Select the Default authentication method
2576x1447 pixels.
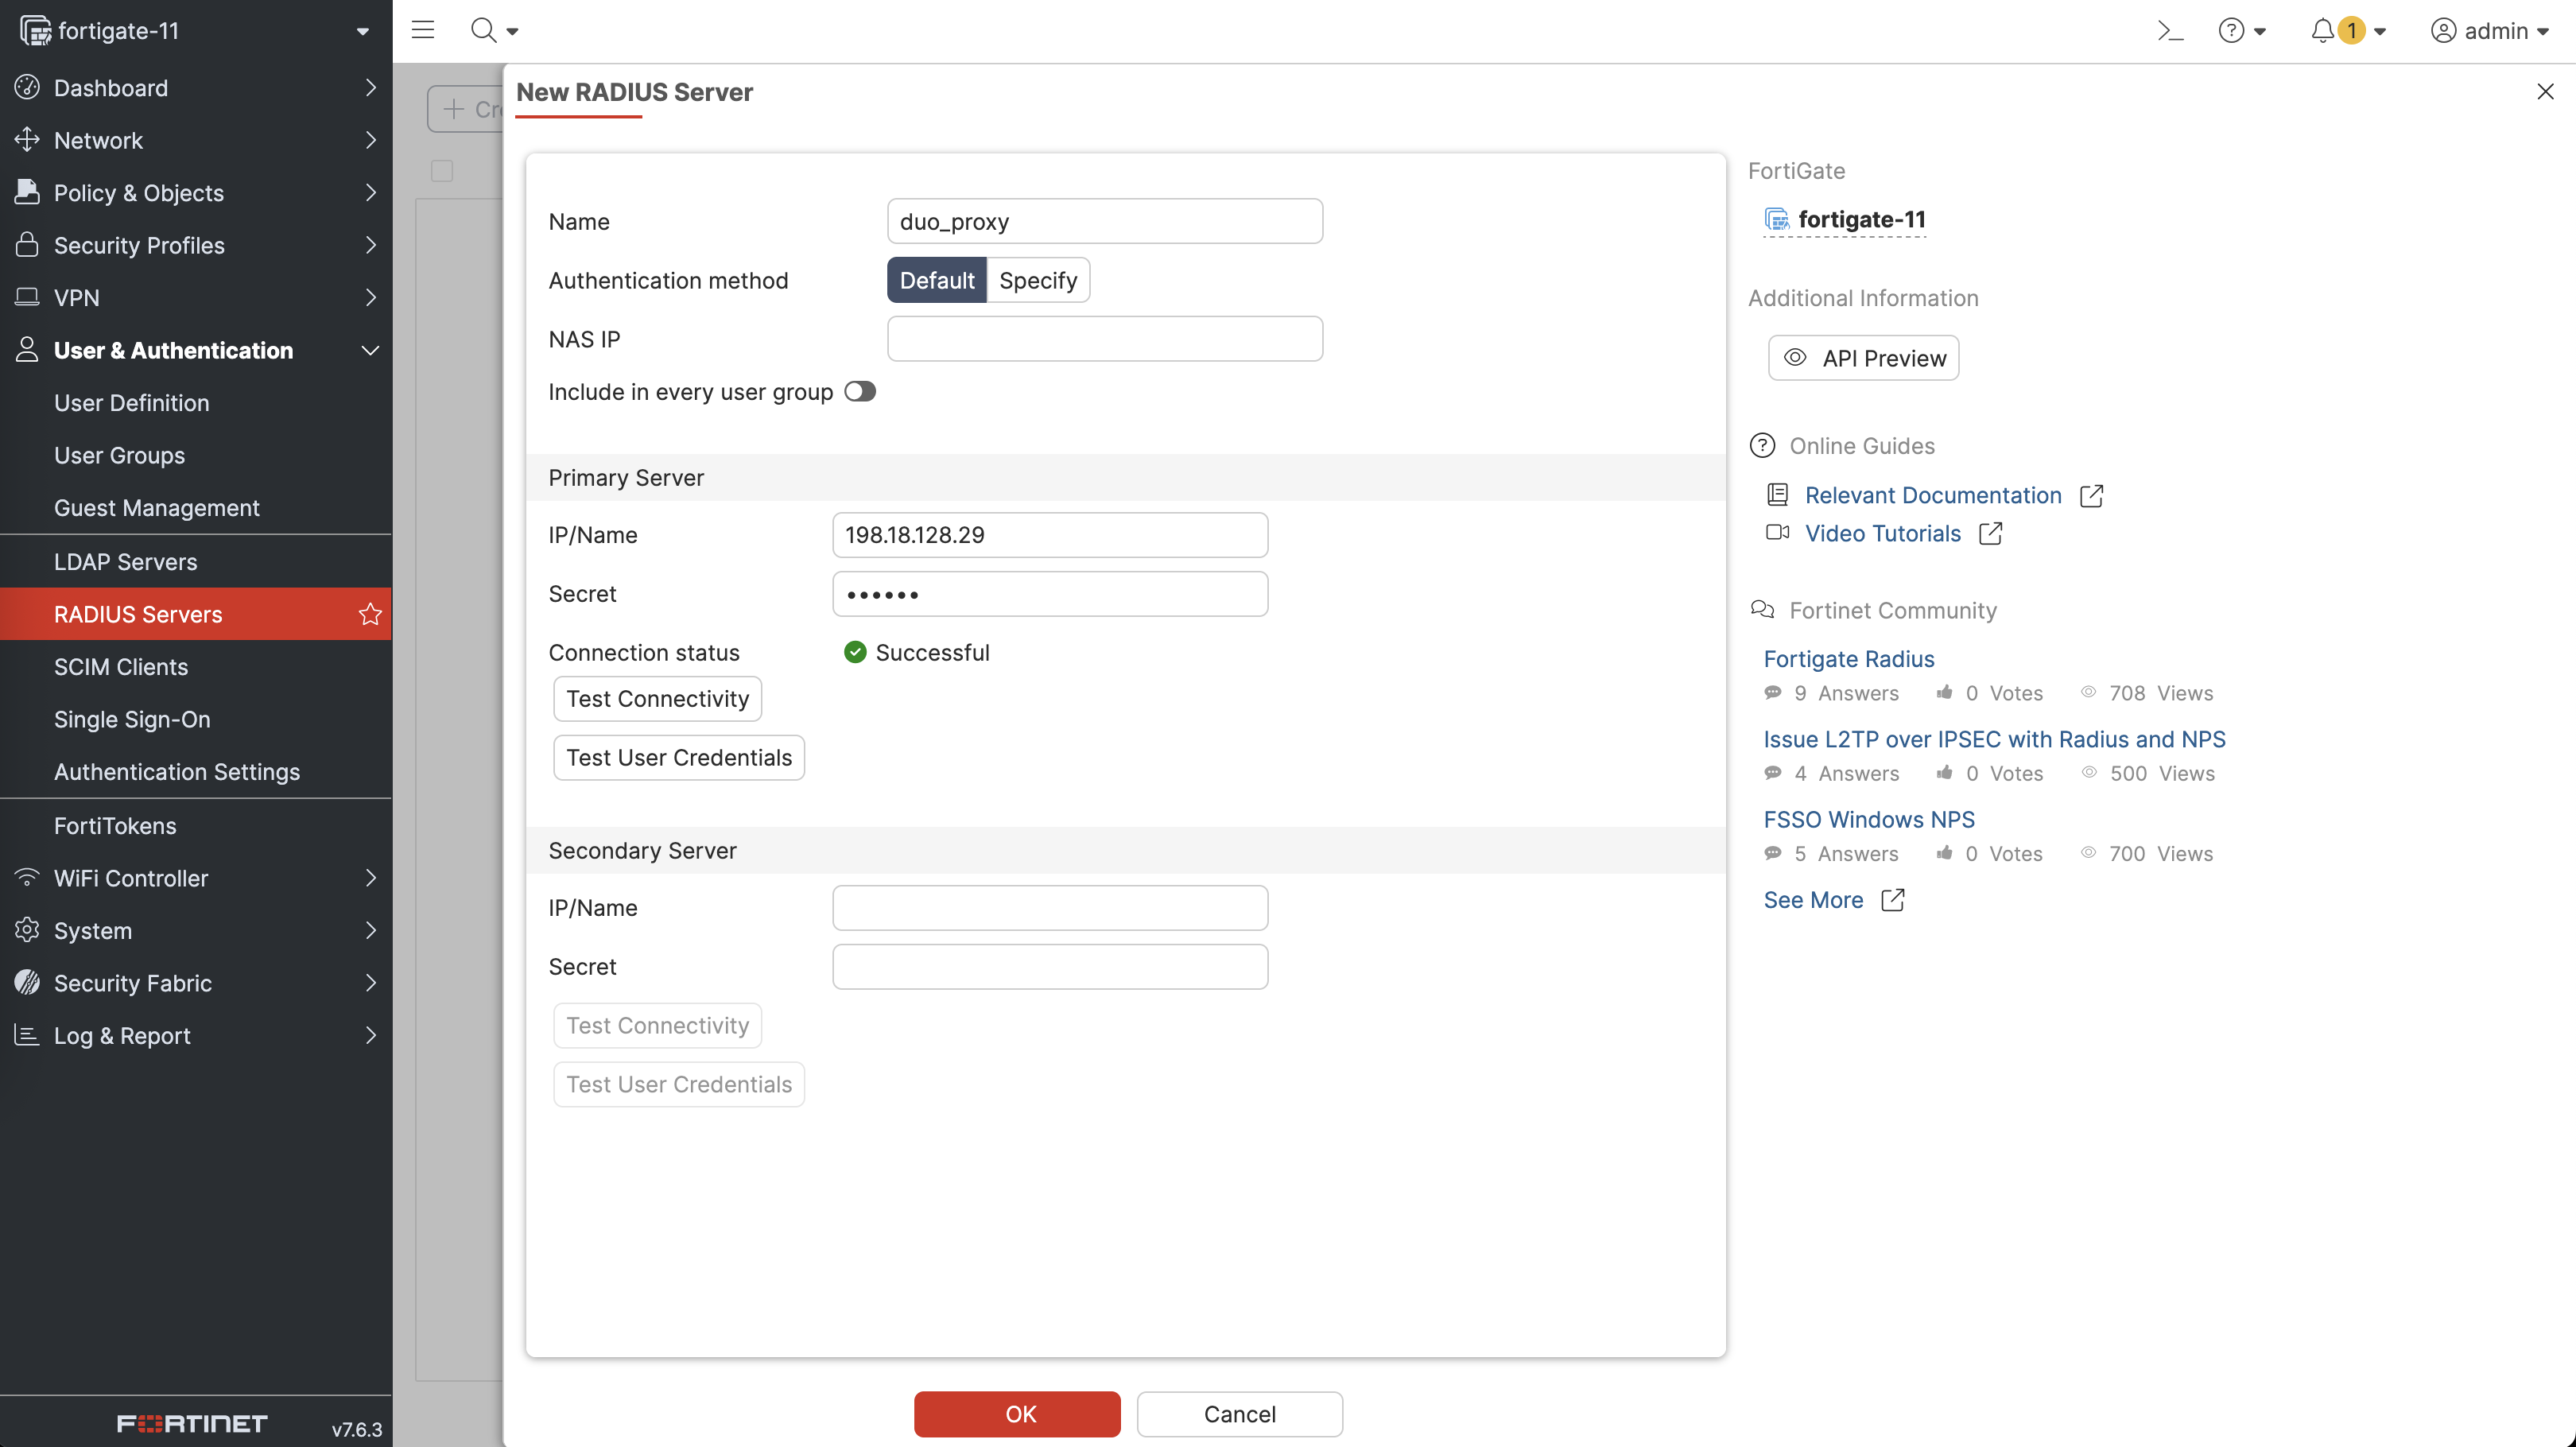click(x=936, y=280)
